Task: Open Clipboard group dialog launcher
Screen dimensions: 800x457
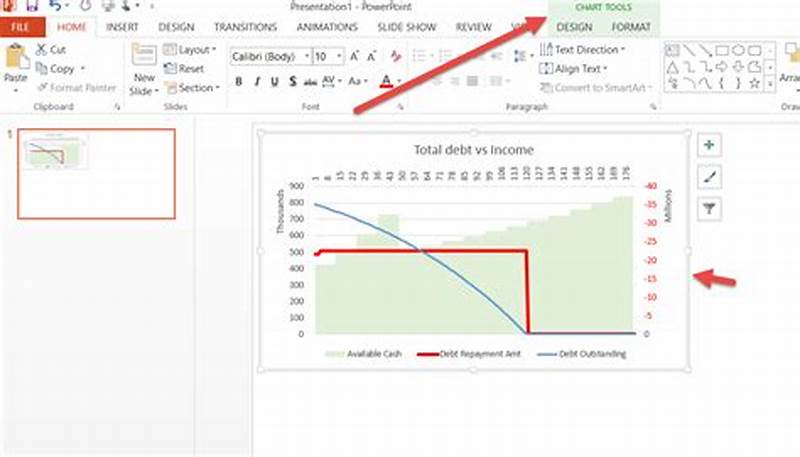Action: point(117,107)
